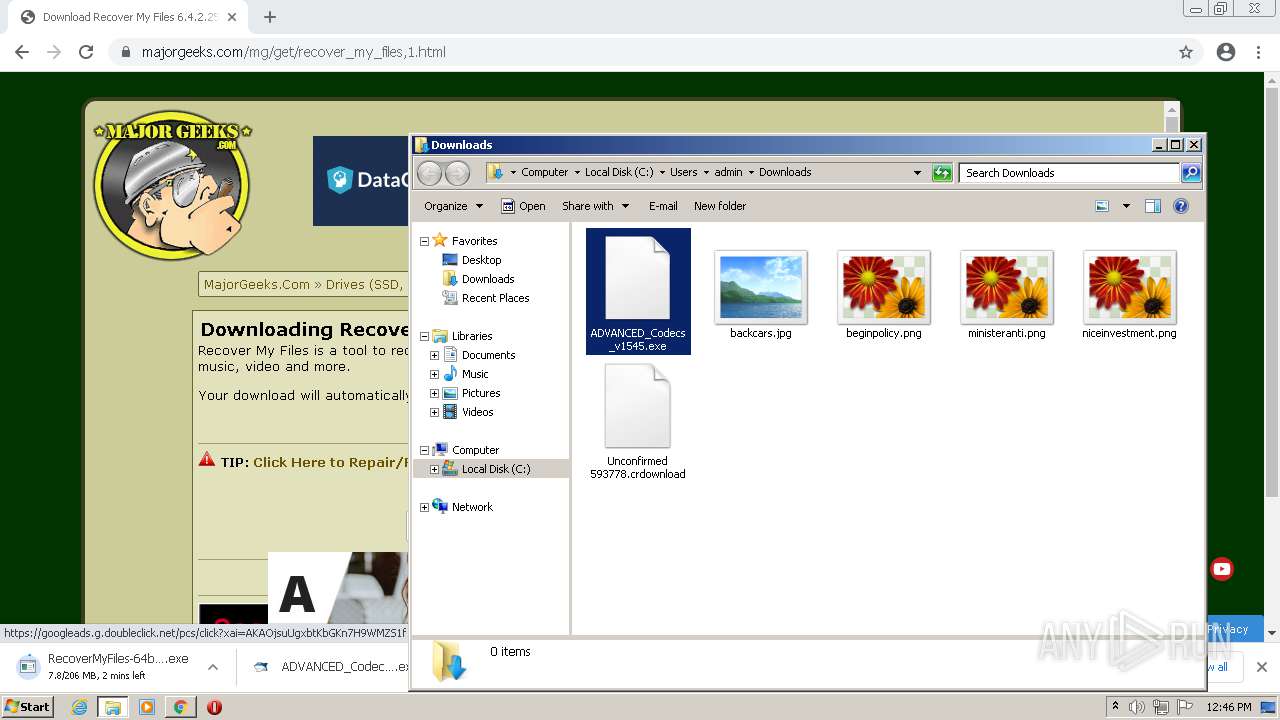Open the Organize menu
Viewport: 1280px width, 720px height.
[x=453, y=206]
